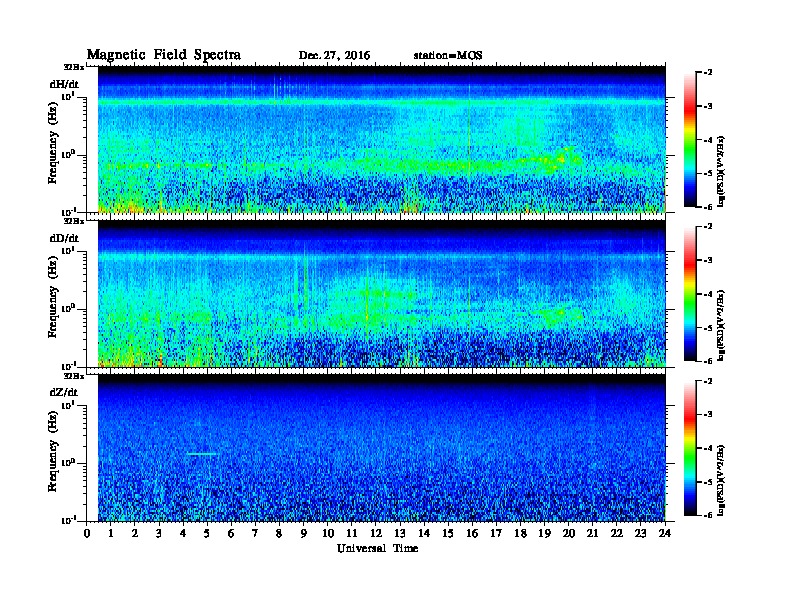Click hour tick label "24" on time axis
The image size is (792, 612).
(665, 533)
